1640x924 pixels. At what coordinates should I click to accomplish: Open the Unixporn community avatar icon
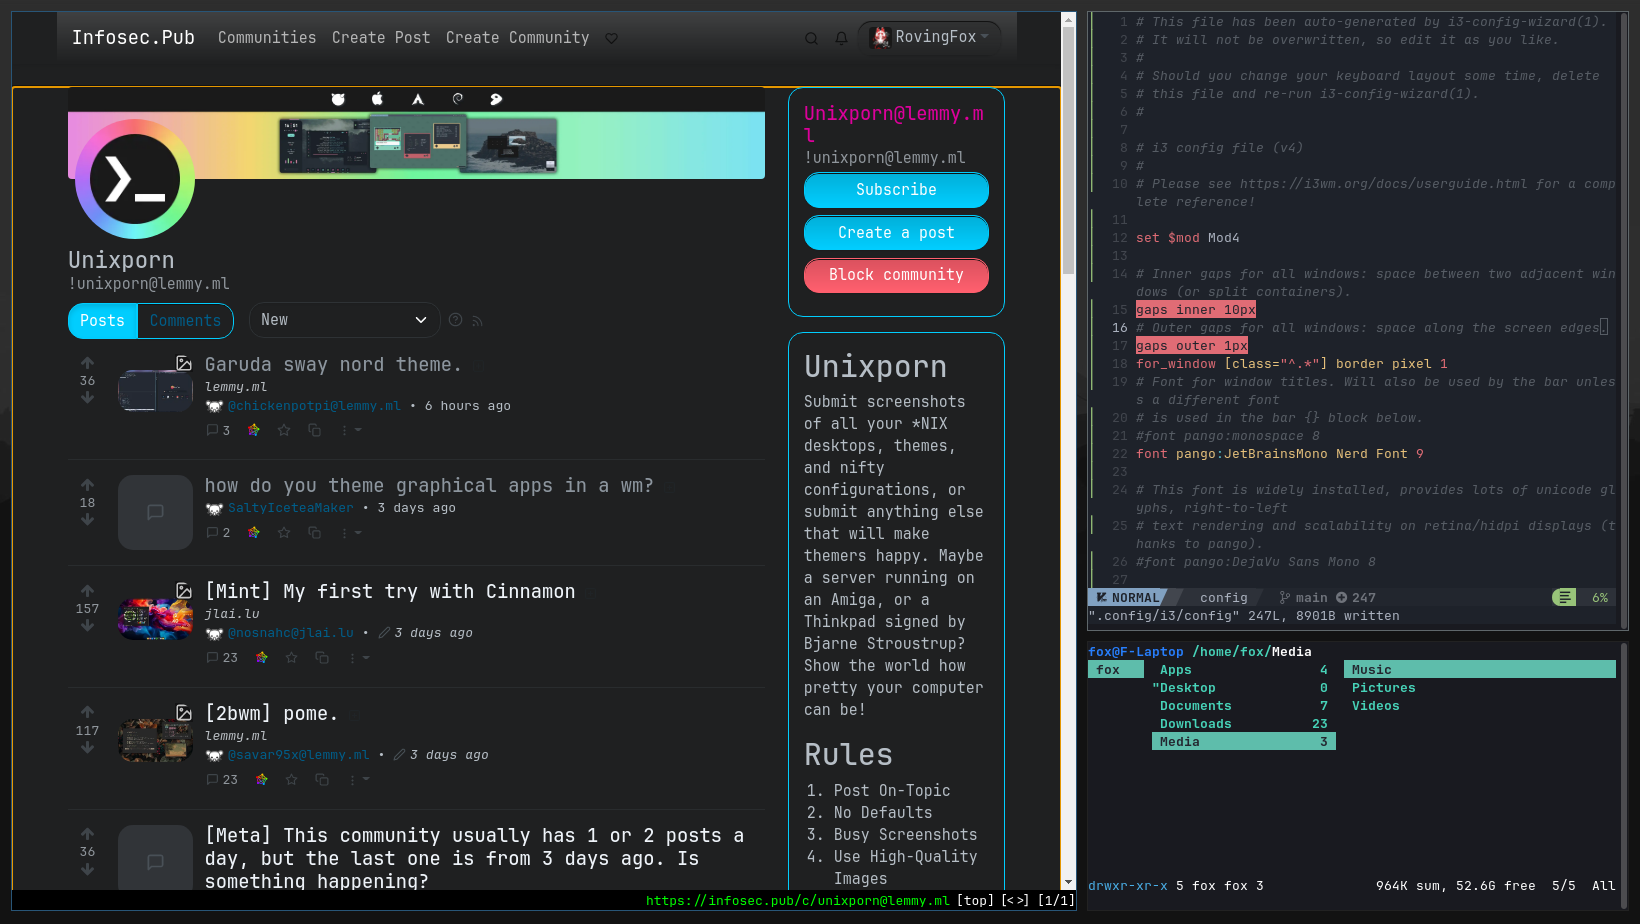coord(135,179)
